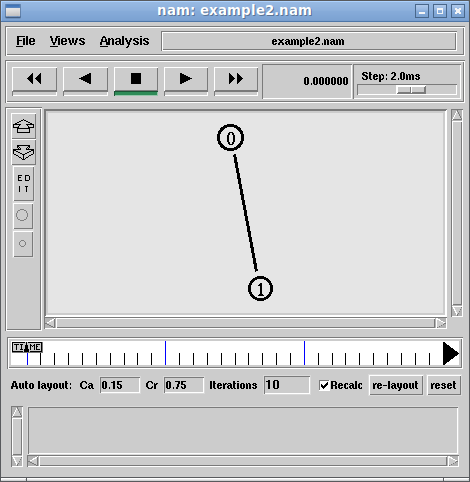
Task: Play the animation forward
Action: point(186,79)
